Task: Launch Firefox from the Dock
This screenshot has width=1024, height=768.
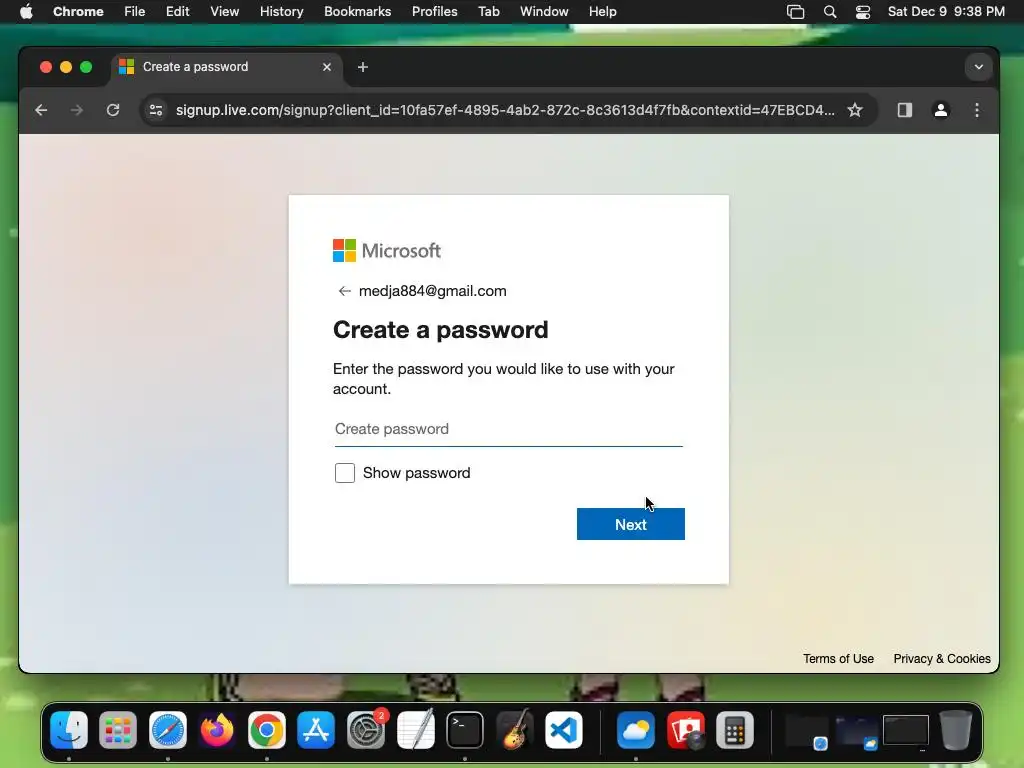Action: [217, 730]
